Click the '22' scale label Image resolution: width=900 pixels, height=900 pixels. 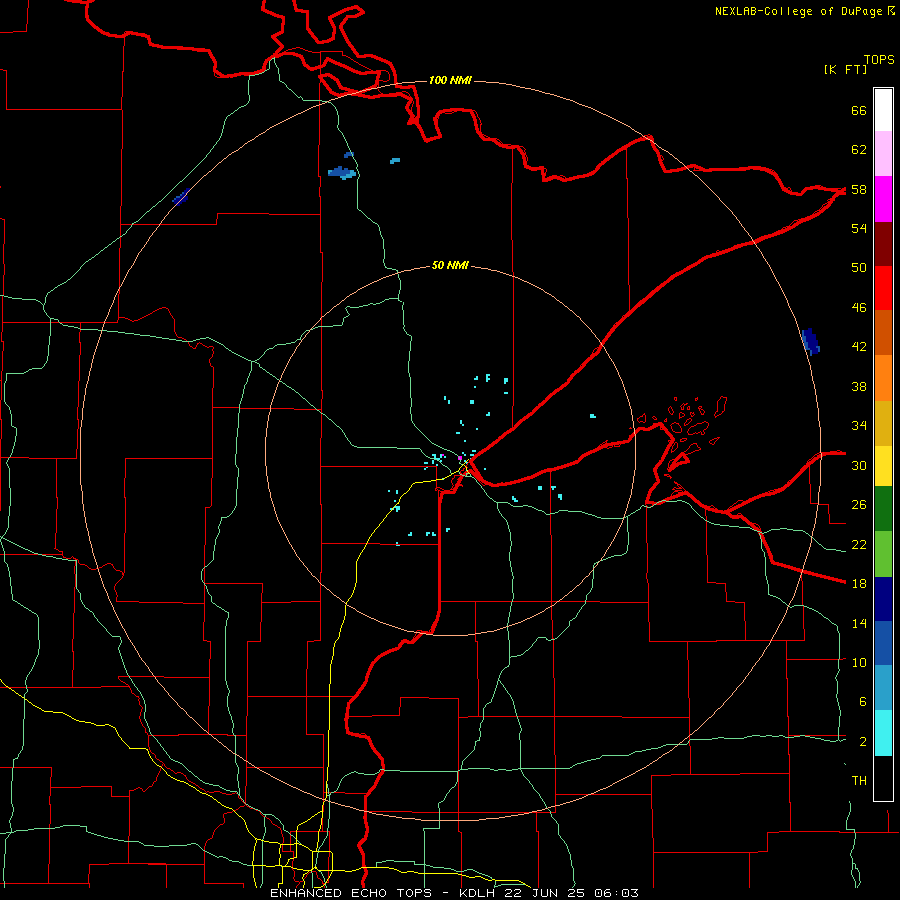point(859,544)
